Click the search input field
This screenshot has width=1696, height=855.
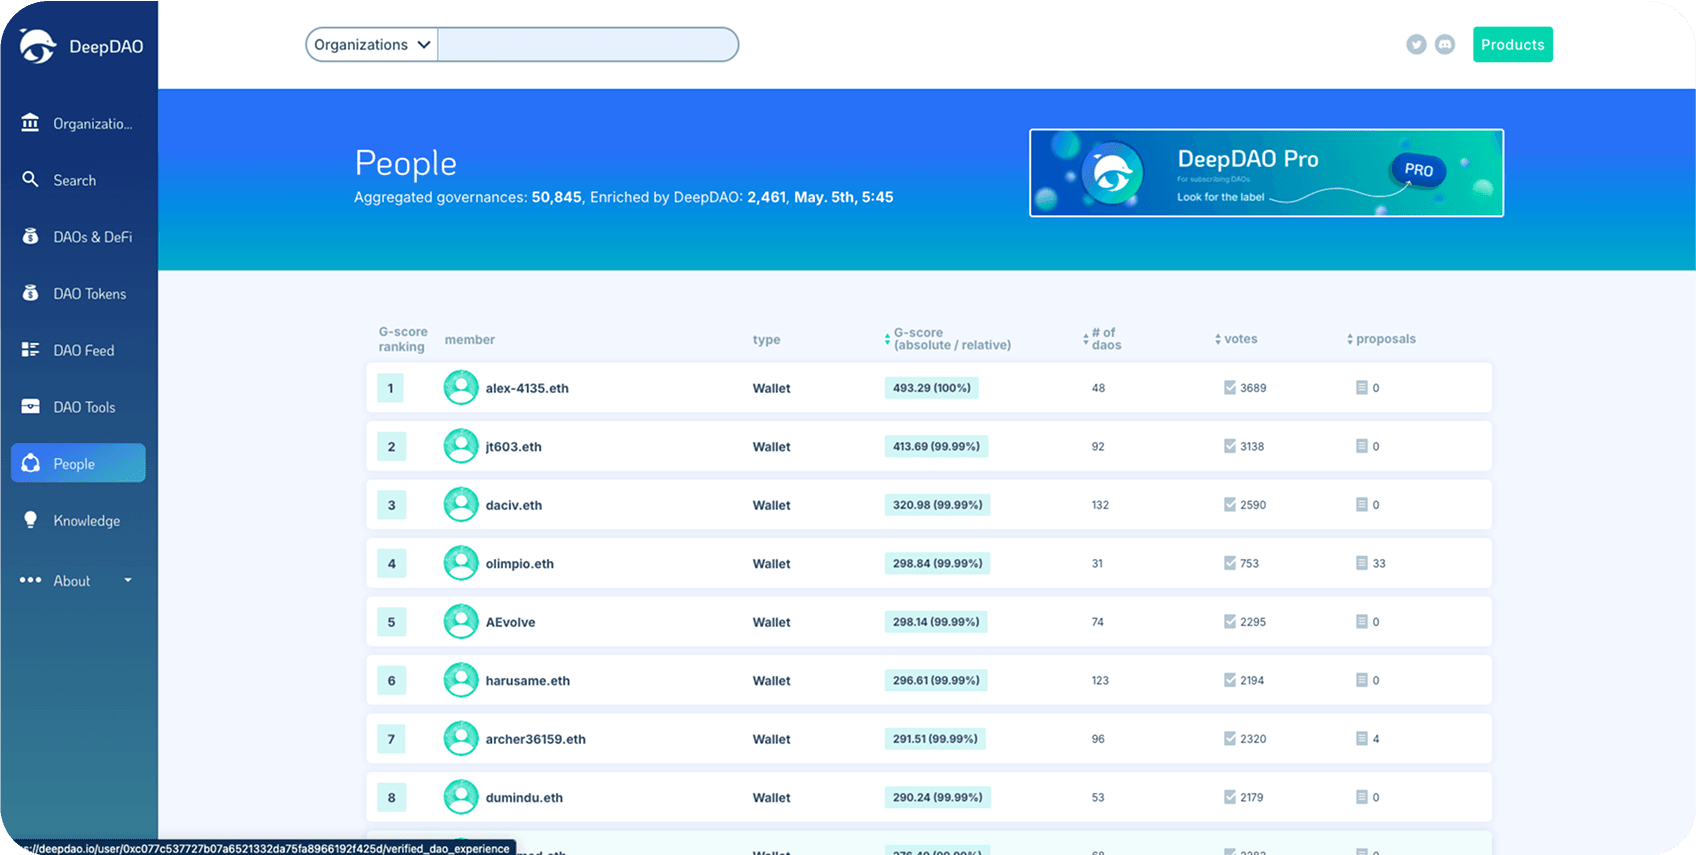tap(587, 45)
